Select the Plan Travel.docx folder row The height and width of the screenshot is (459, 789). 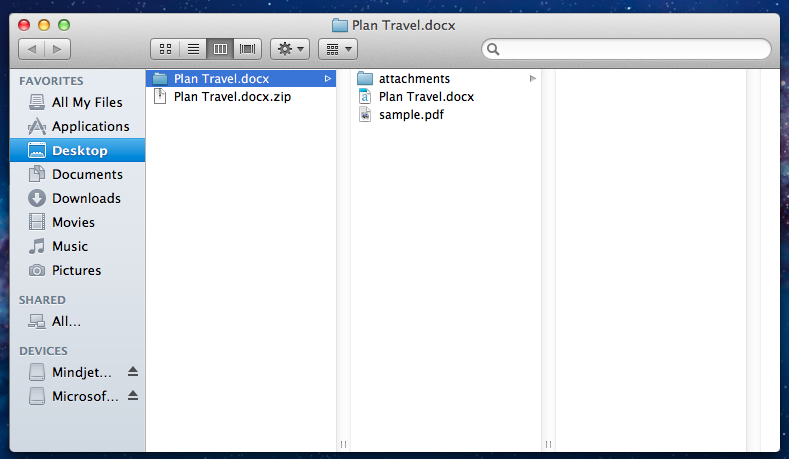pos(241,79)
